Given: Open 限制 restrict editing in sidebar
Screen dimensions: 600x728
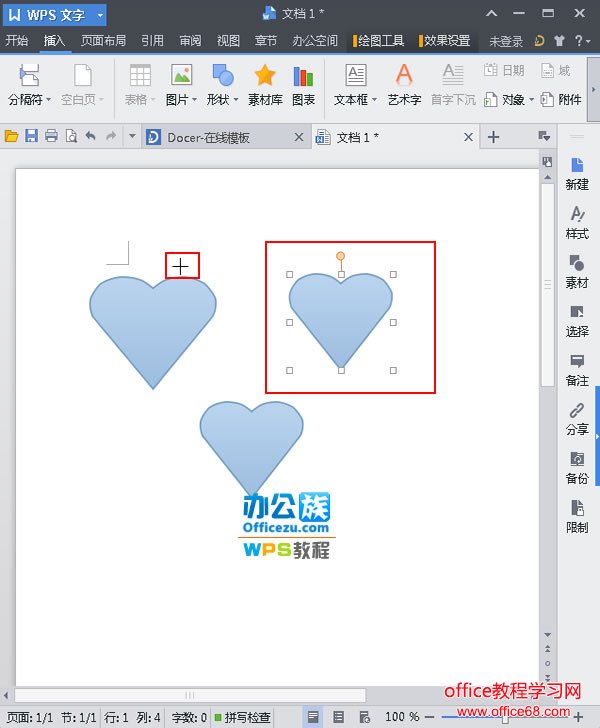Looking at the screenshot, I should pos(577,517).
